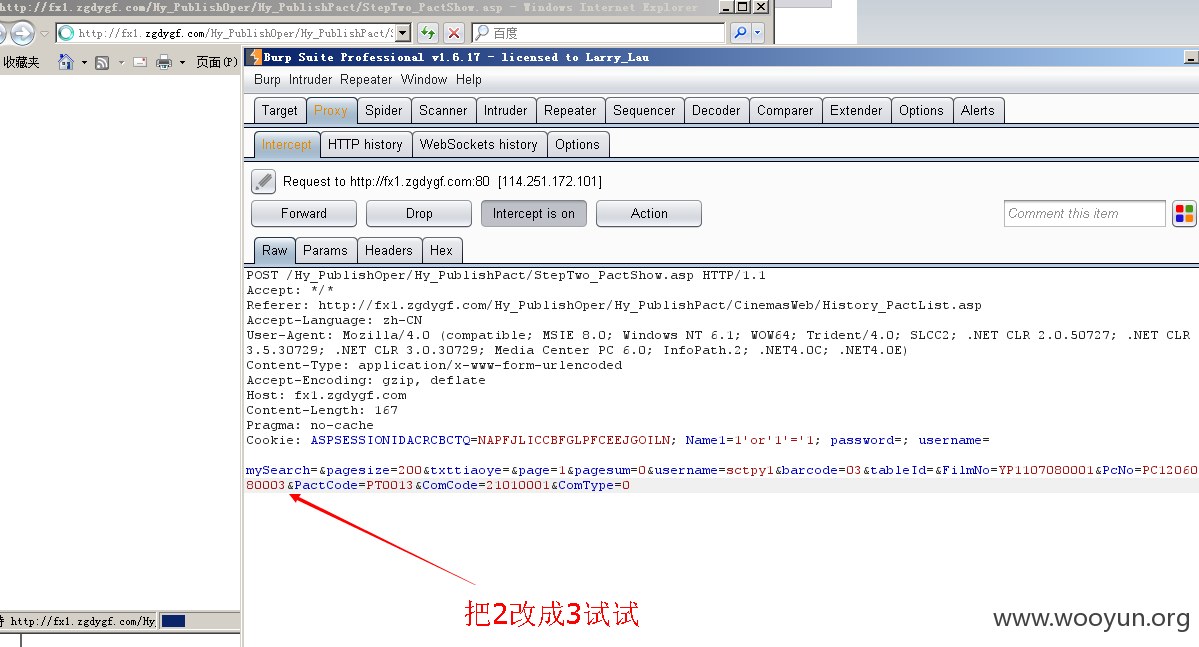Click IE status bar URL text
This screenshot has width=1199, height=647.
(83, 621)
